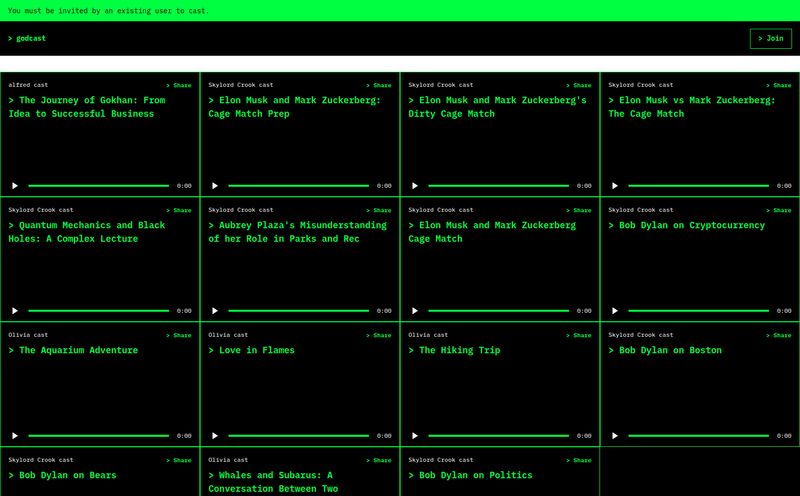Share the 'Whales and Subarus' cast
Image resolution: width=800 pixels, height=496 pixels.
point(379,460)
